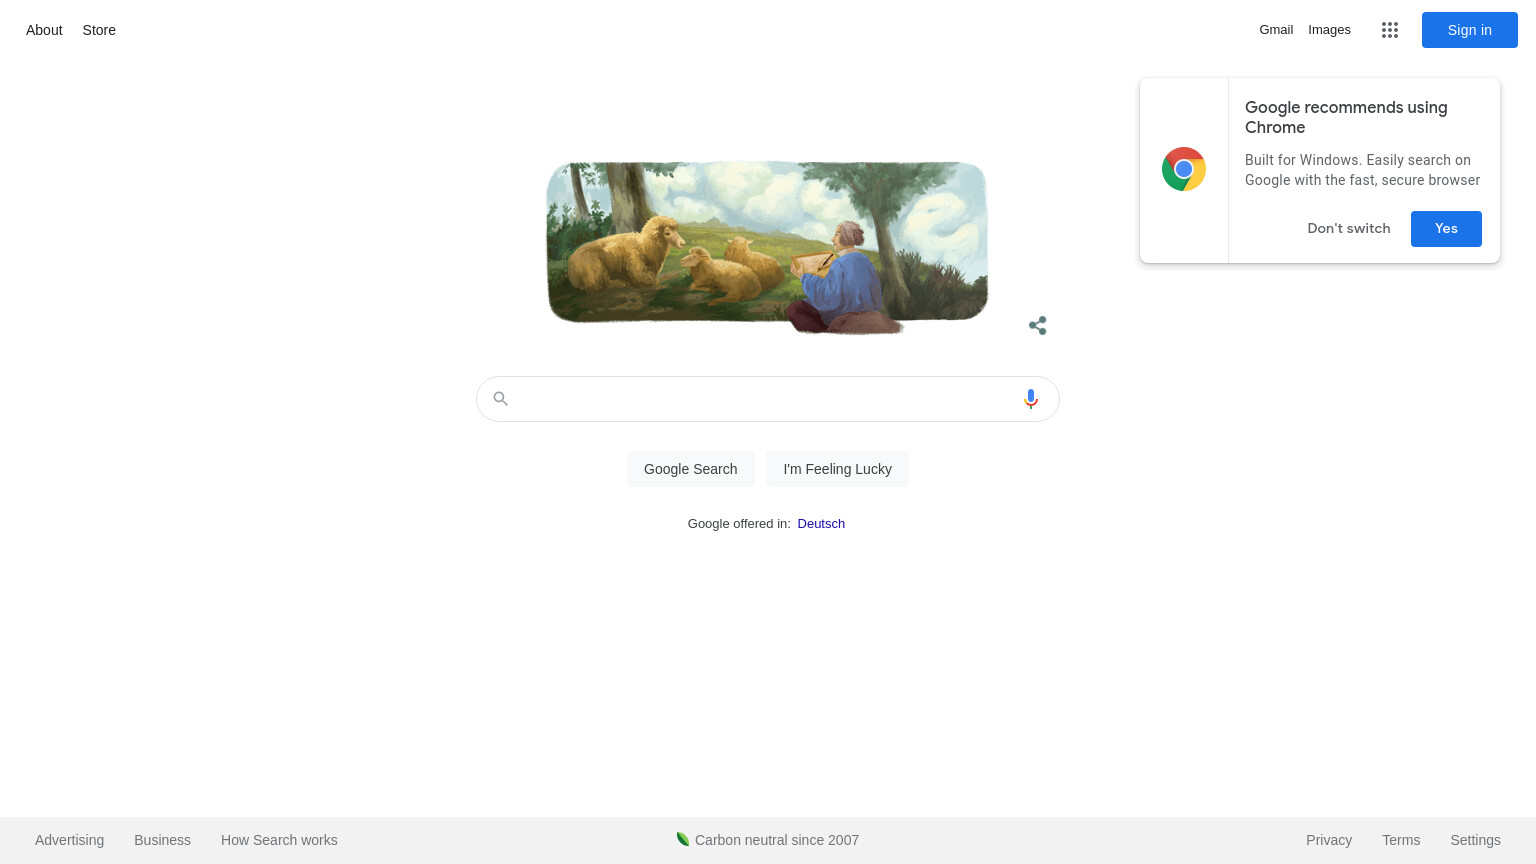Click the Chrome logo in the promo

pyautogui.click(x=1184, y=169)
